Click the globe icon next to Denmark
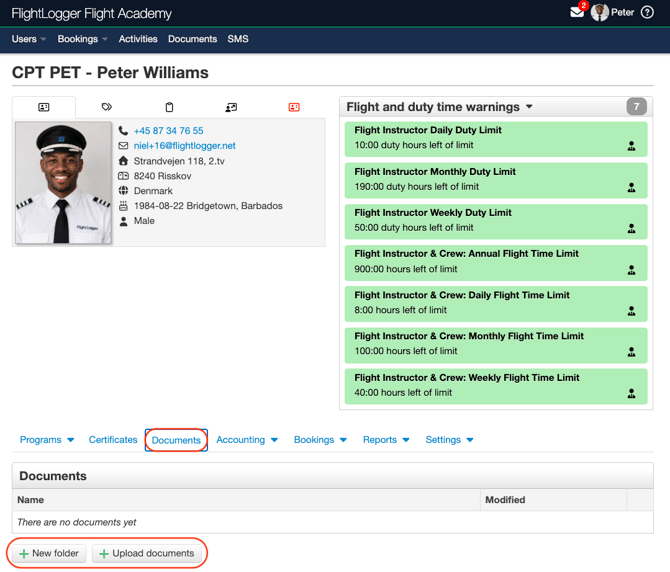 (123, 191)
